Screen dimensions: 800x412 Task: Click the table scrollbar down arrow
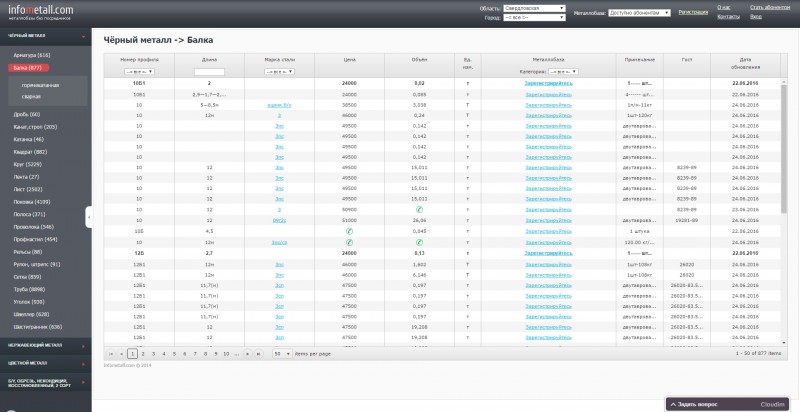pos(784,343)
